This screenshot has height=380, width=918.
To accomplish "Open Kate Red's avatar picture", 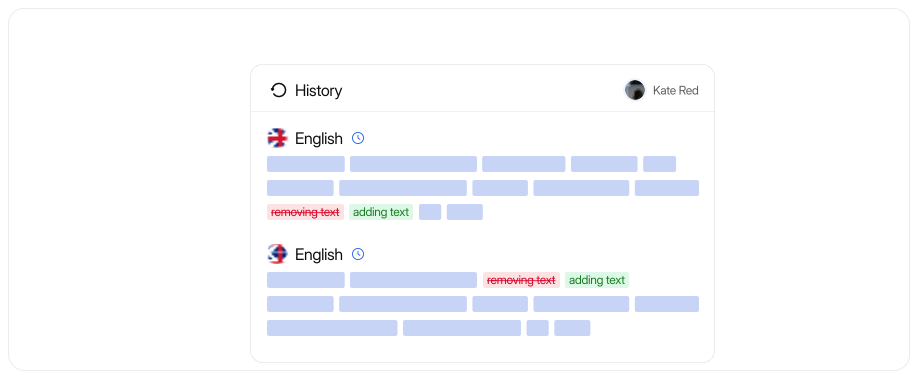I will [x=635, y=90].
